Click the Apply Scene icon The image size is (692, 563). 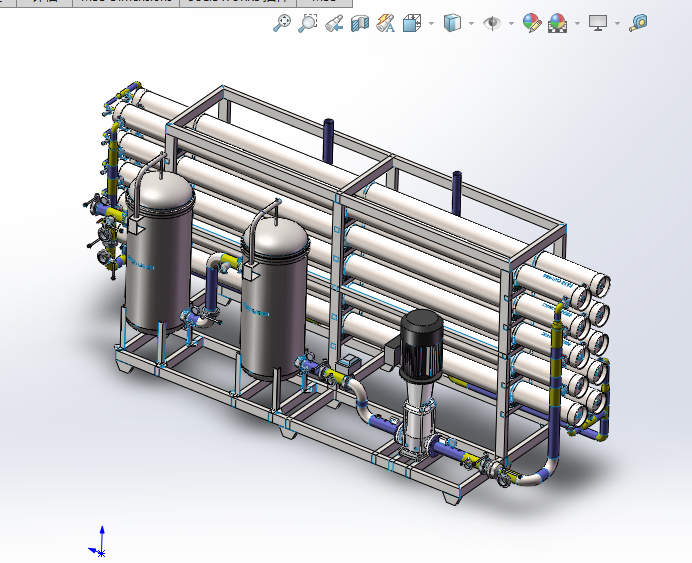click(558, 23)
